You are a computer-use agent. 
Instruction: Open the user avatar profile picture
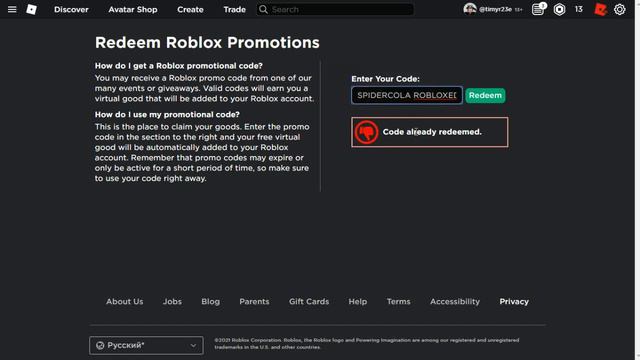pyautogui.click(x=470, y=9)
